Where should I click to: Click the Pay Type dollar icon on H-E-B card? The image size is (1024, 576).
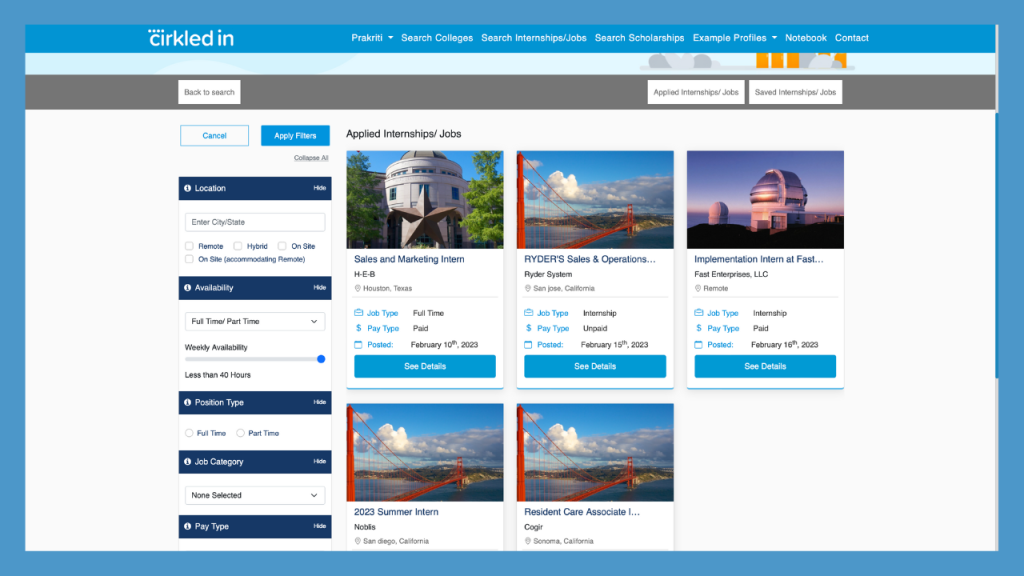(359, 328)
